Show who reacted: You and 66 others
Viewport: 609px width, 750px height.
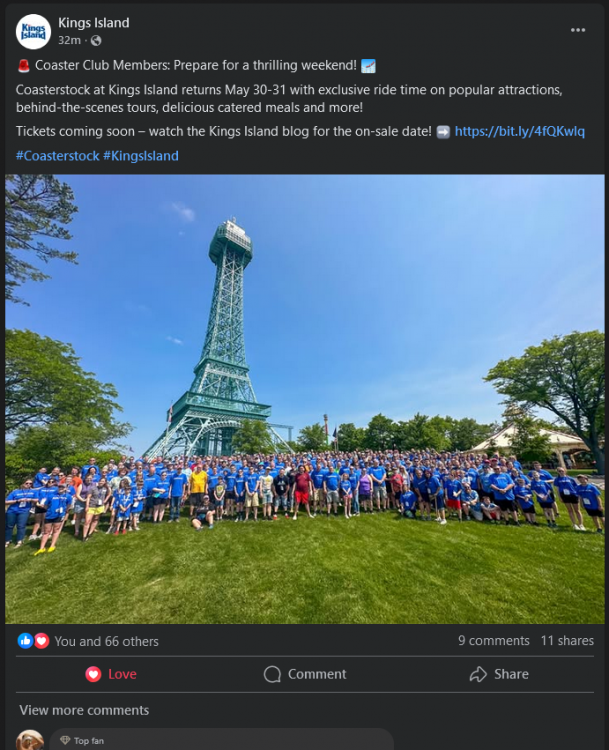(x=106, y=641)
